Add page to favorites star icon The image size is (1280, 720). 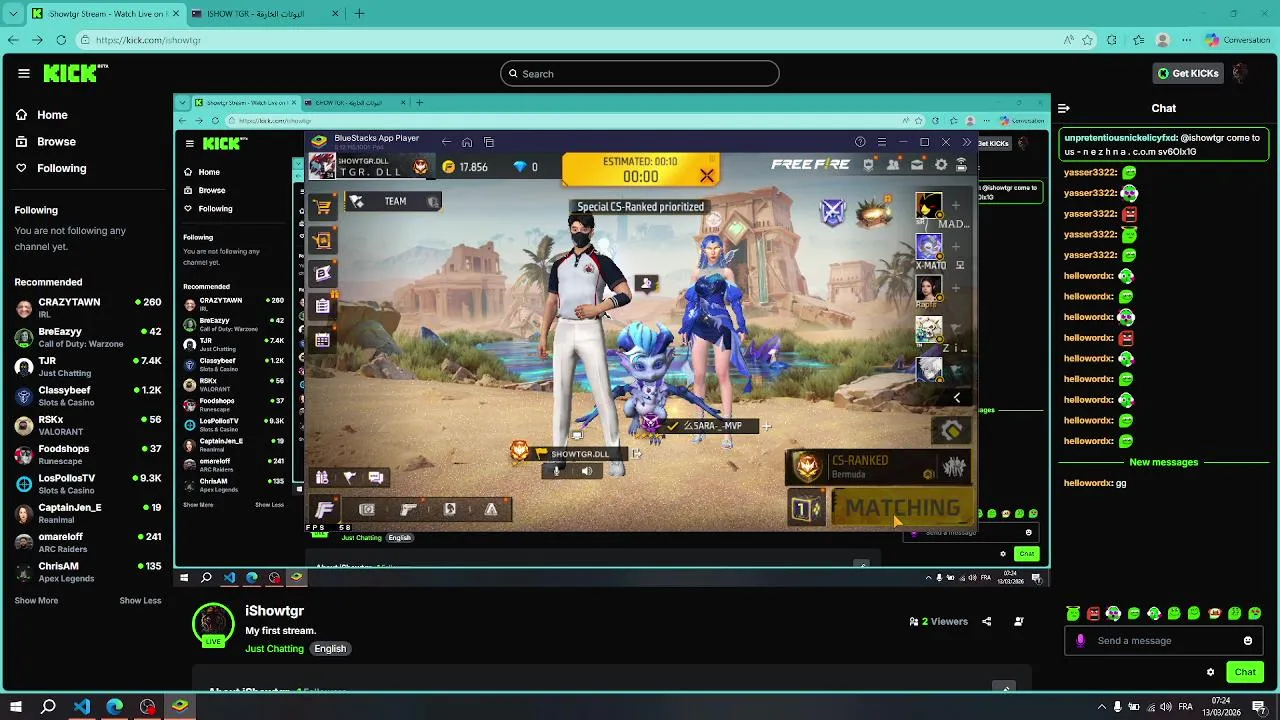pyautogui.click(x=1088, y=40)
